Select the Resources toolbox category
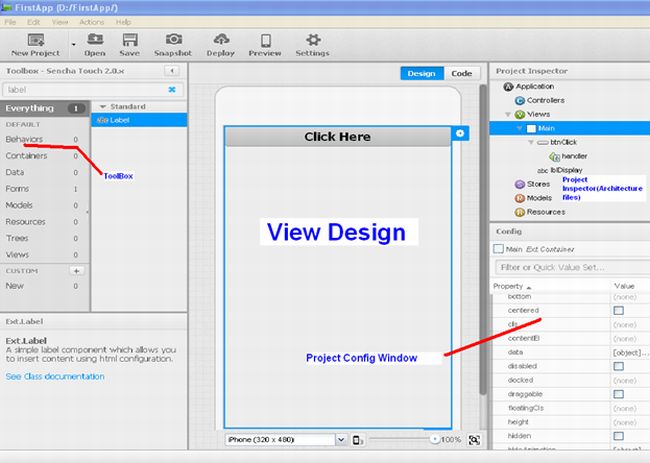The width and height of the screenshot is (650, 463). coord(45,222)
